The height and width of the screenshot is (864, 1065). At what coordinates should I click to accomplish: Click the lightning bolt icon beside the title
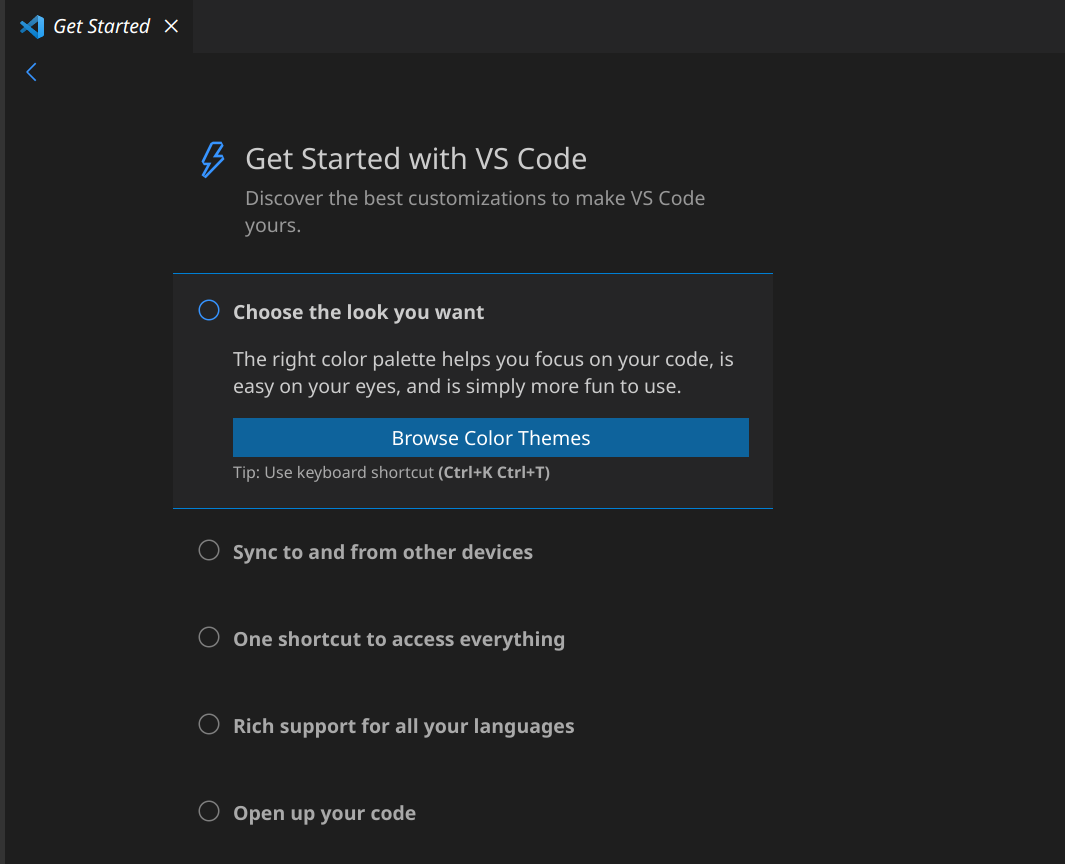coord(212,159)
